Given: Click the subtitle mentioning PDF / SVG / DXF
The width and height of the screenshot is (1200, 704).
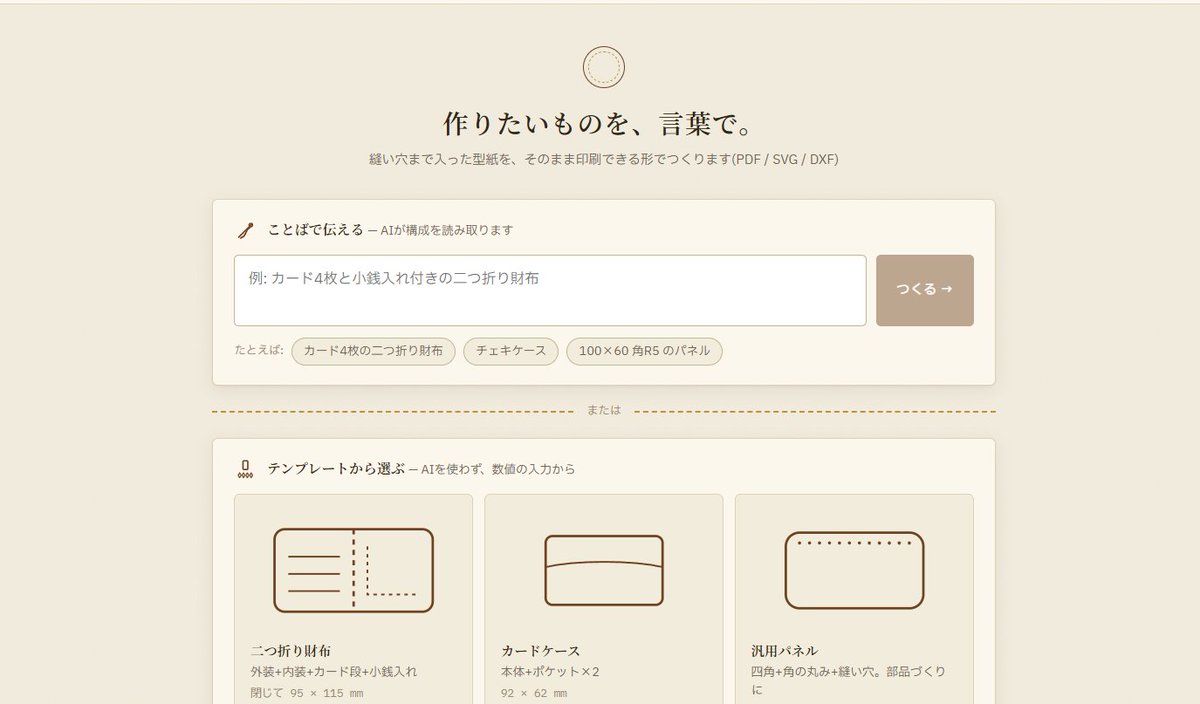Looking at the screenshot, I should pos(603,160).
